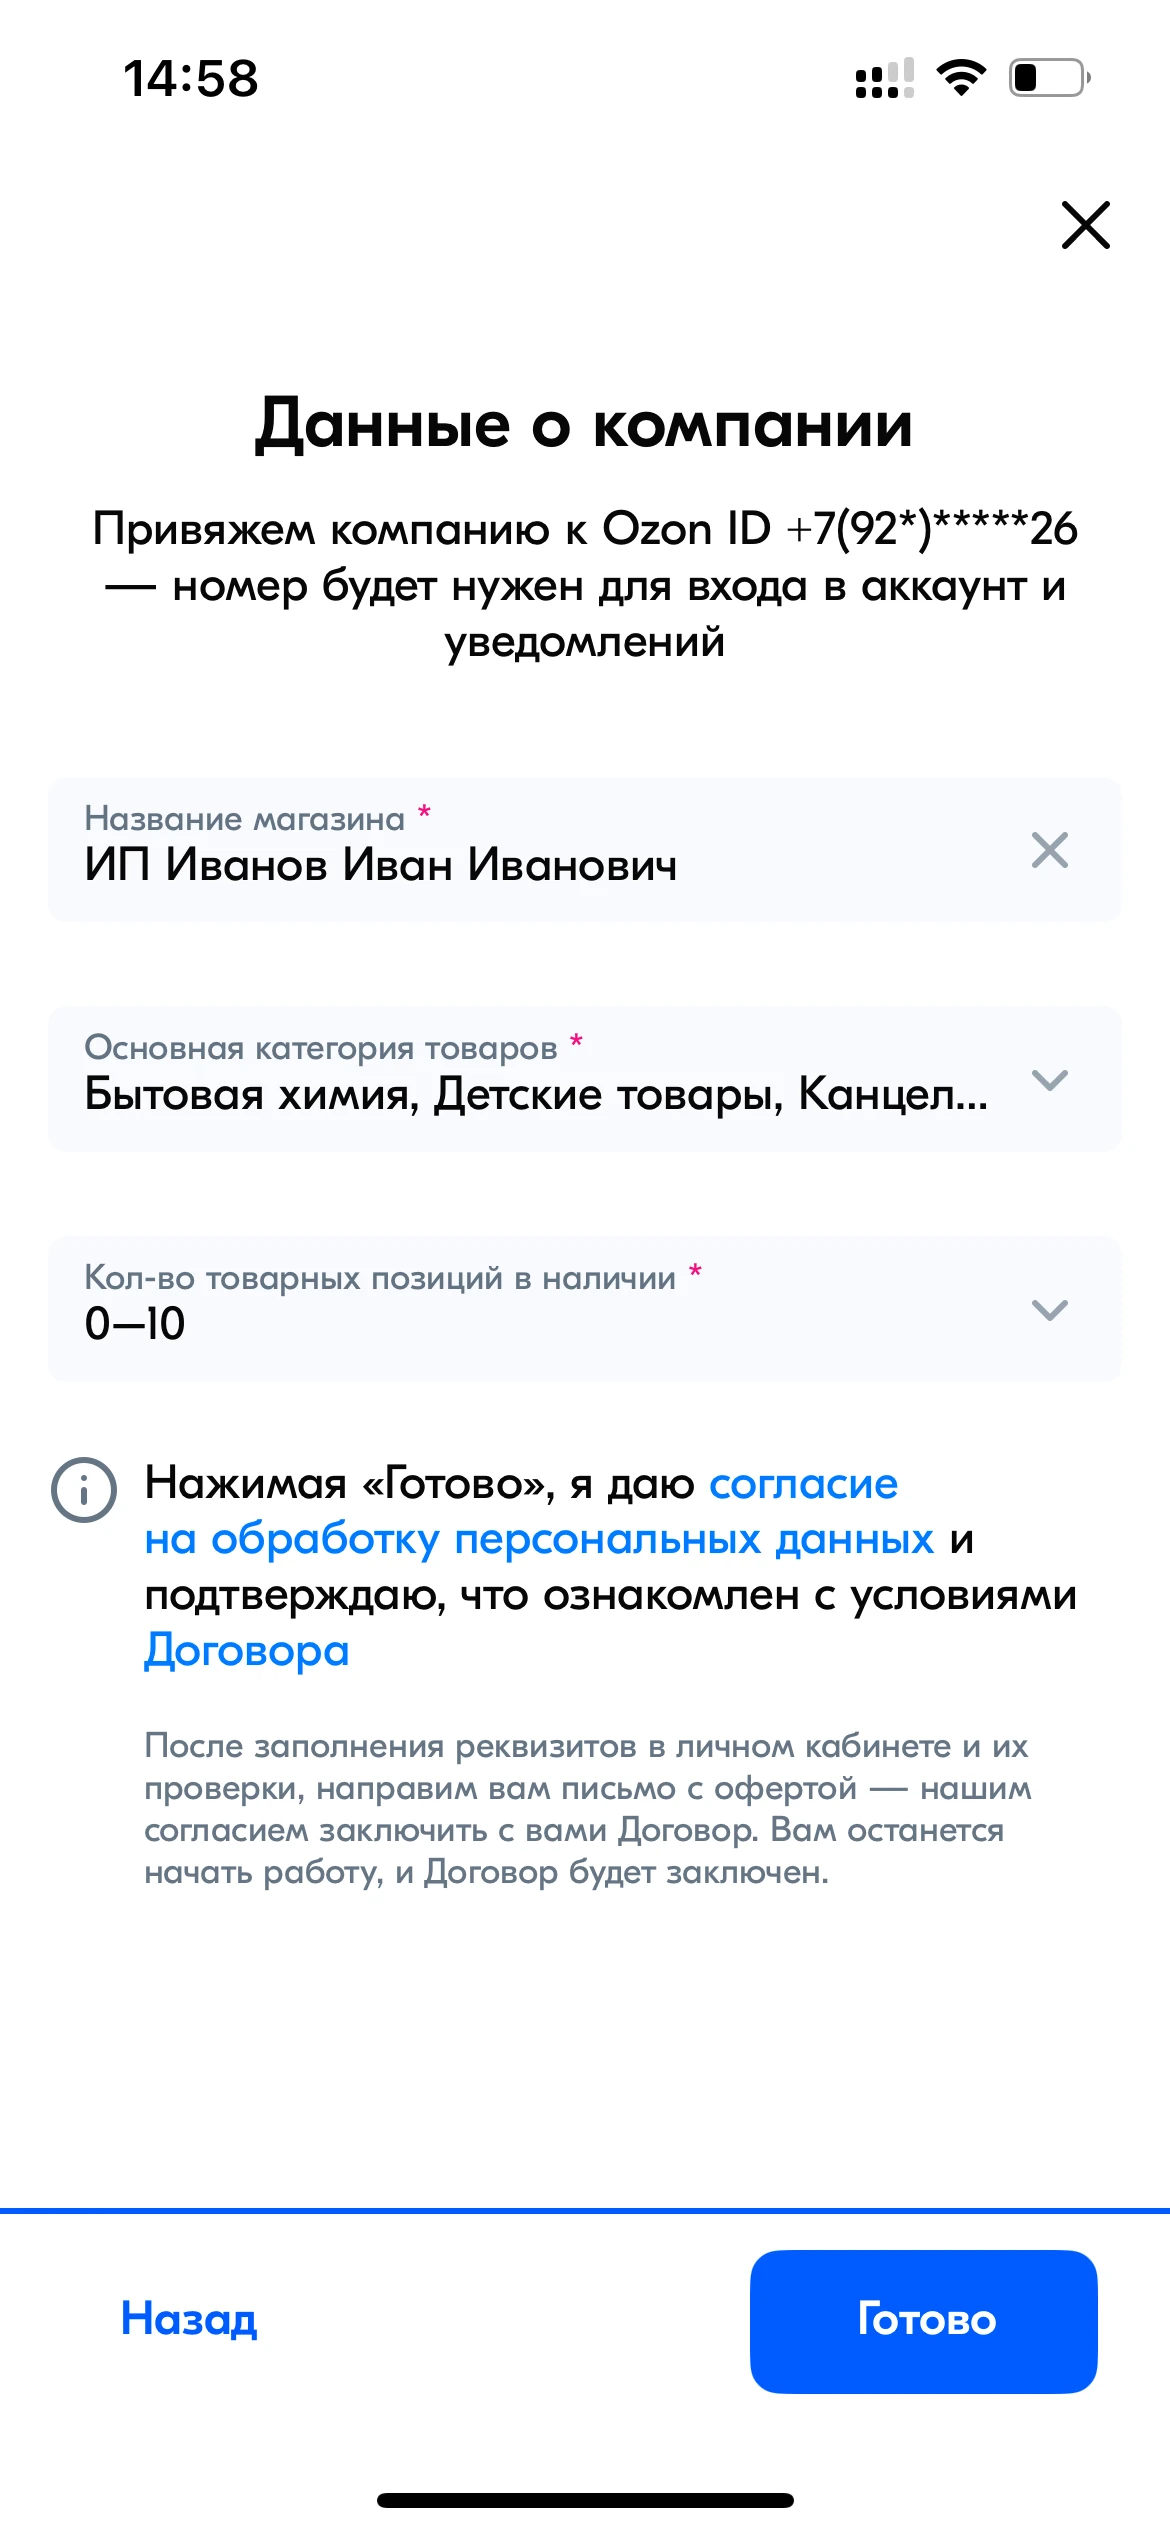Tap the blue progress line above buttons

click(585, 2210)
